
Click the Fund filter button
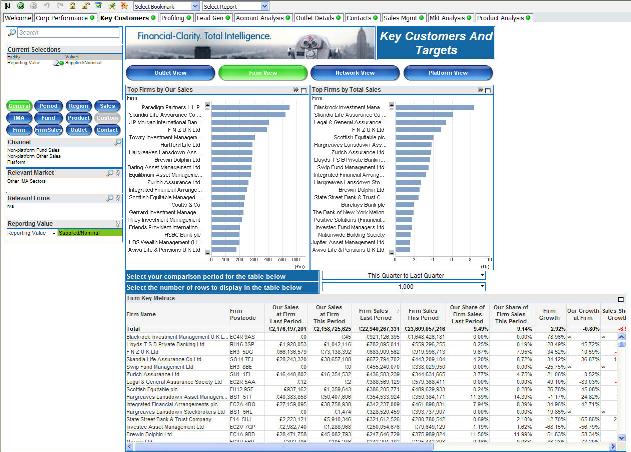click(x=49, y=118)
